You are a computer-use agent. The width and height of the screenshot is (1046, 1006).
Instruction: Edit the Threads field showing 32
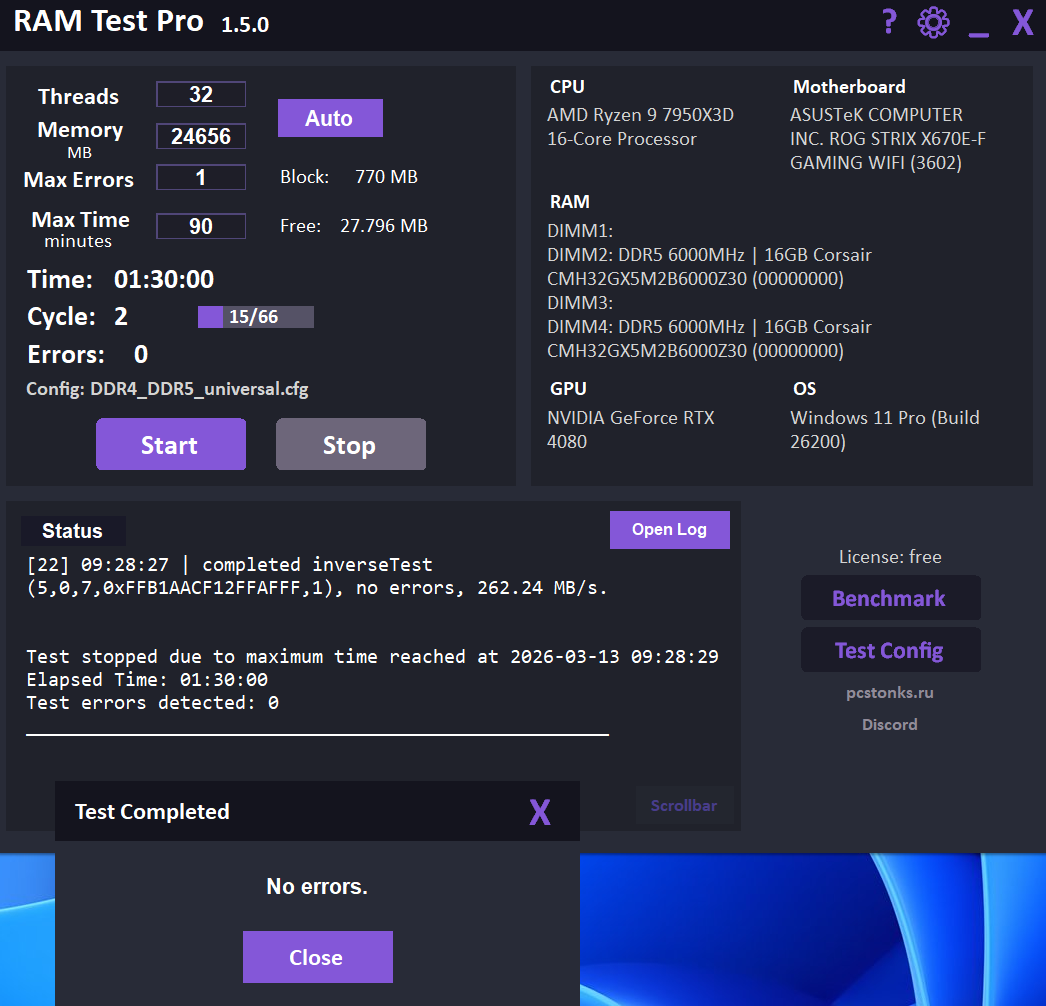[x=201, y=94]
